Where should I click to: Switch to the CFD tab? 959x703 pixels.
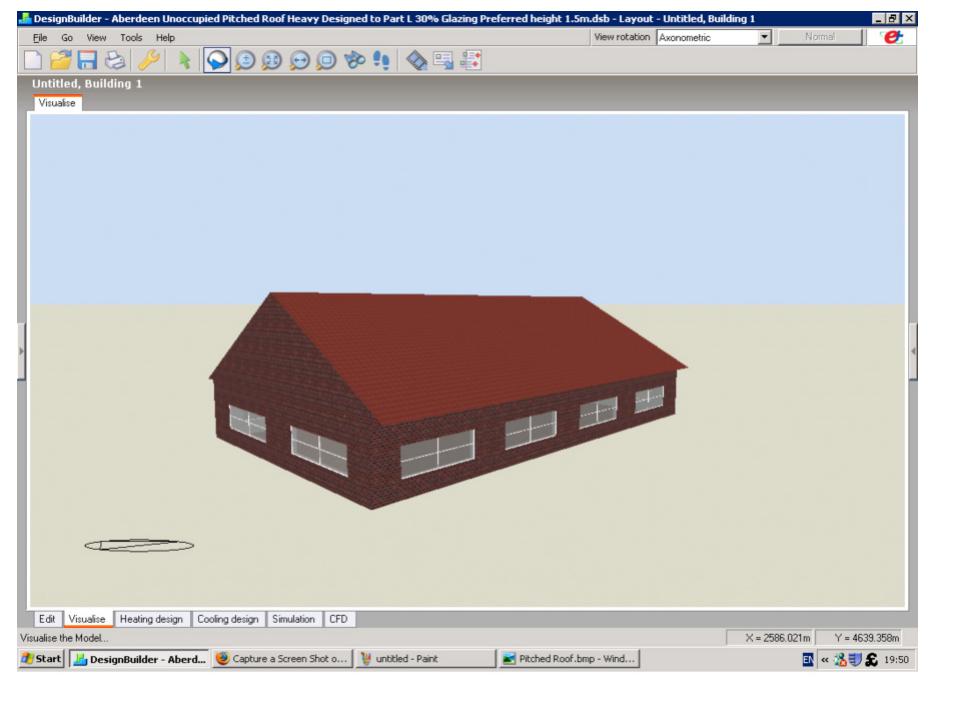tap(338, 619)
